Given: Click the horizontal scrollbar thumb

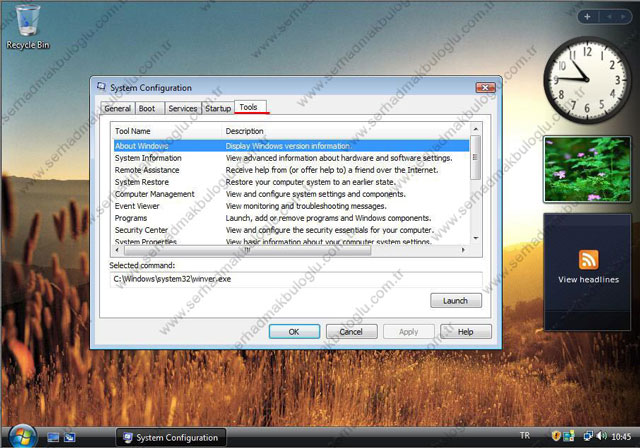Looking at the screenshot, I should click(x=247, y=250).
